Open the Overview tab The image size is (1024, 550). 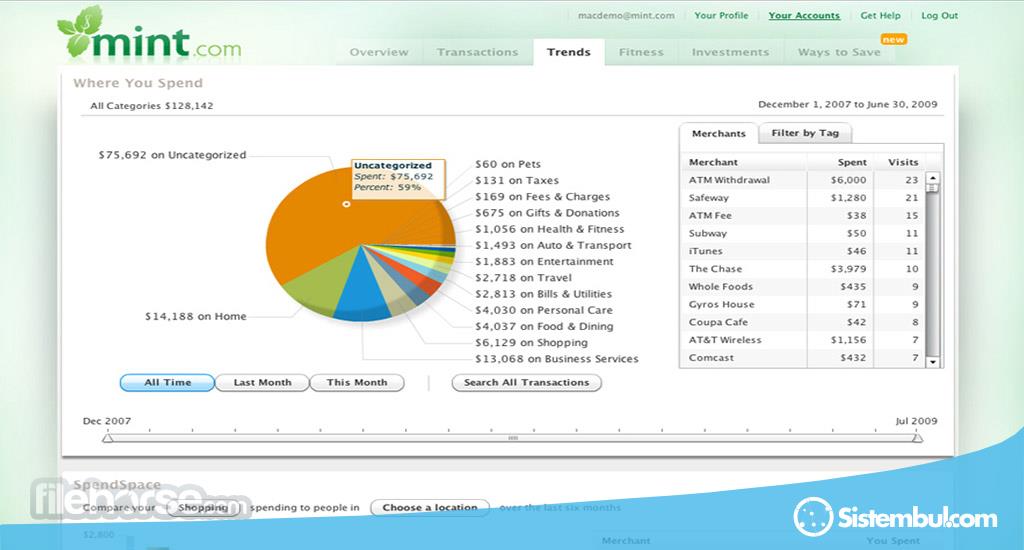(379, 52)
